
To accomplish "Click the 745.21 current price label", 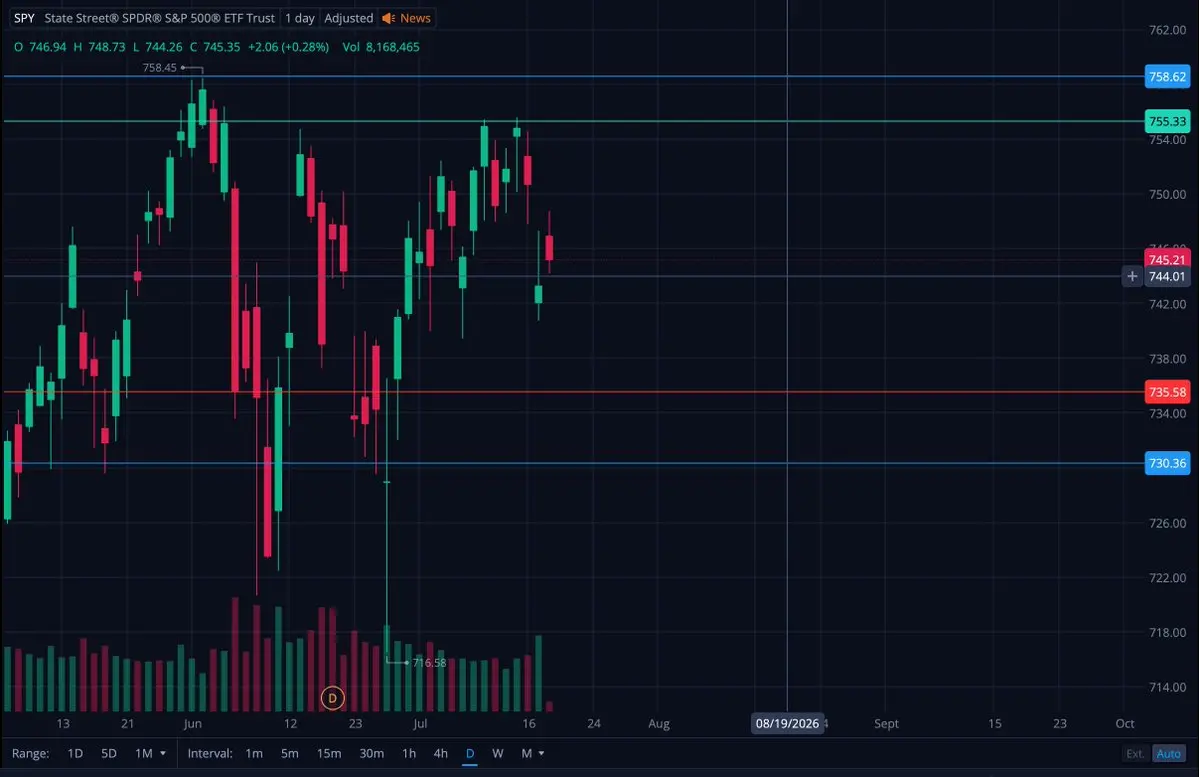I will [1167, 259].
